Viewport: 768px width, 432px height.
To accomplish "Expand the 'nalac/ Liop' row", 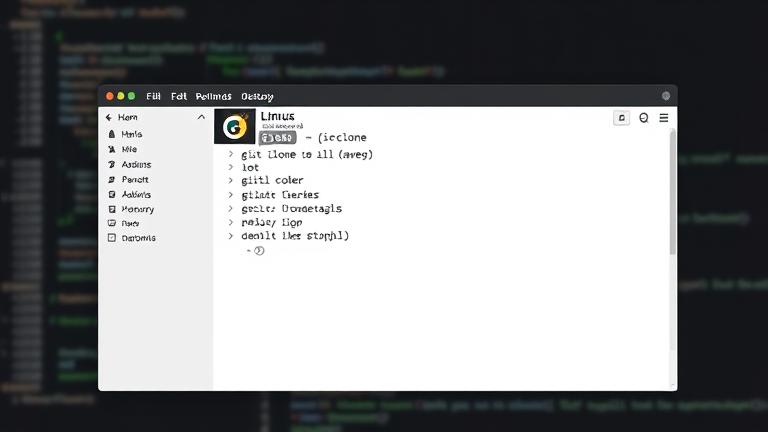I will pos(231,222).
